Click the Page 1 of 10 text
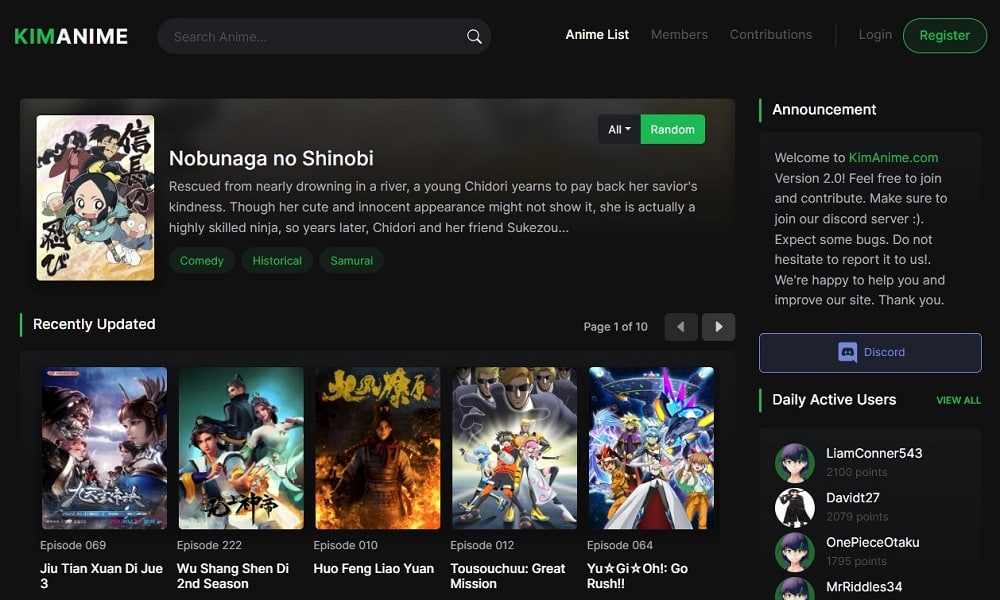This screenshot has width=1000, height=600. 615,327
